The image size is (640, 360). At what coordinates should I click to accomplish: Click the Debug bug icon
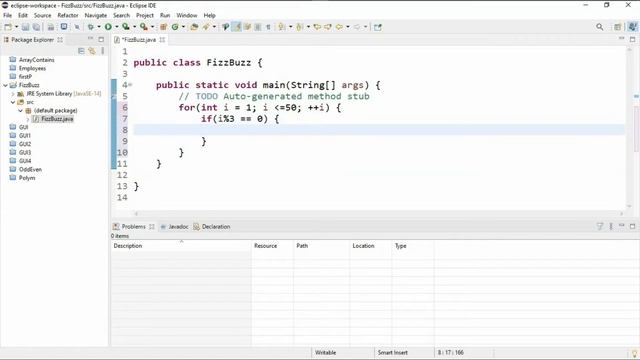91,27
